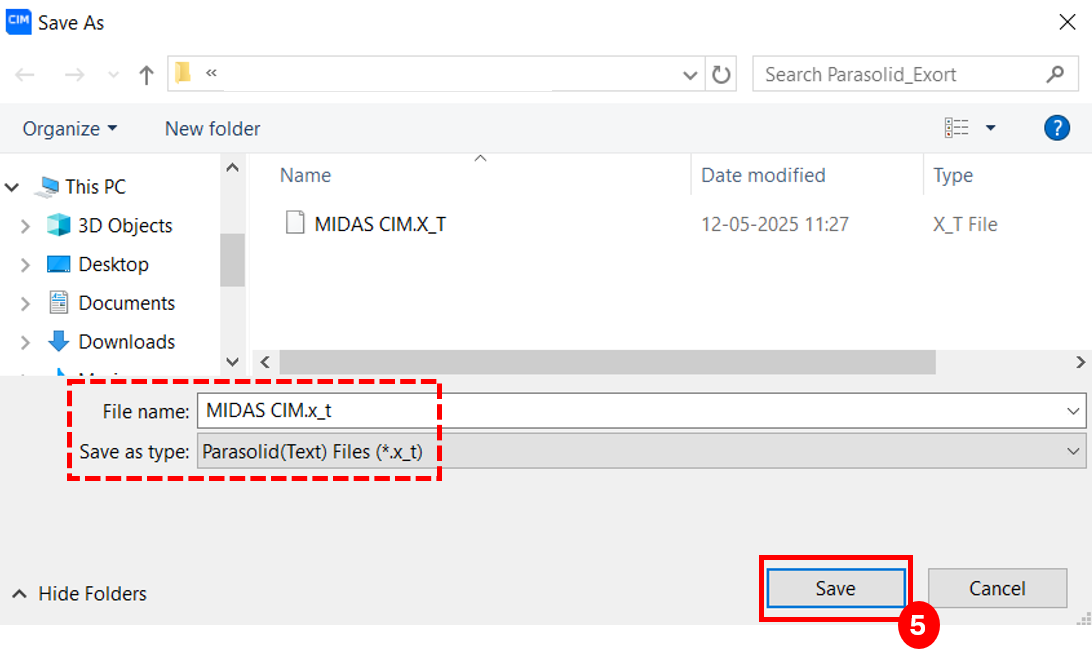Open the File name dropdown arrow

pyautogui.click(x=1073, y=411)
